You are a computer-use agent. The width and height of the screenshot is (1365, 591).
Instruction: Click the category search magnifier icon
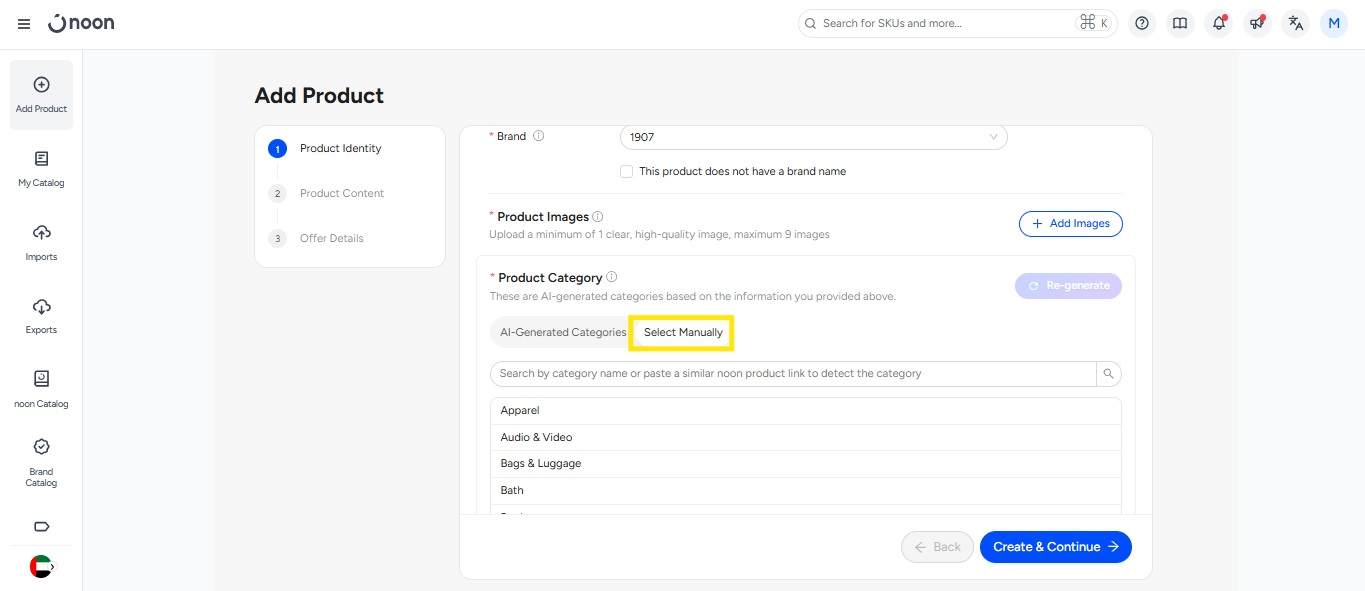(1108, 374)
